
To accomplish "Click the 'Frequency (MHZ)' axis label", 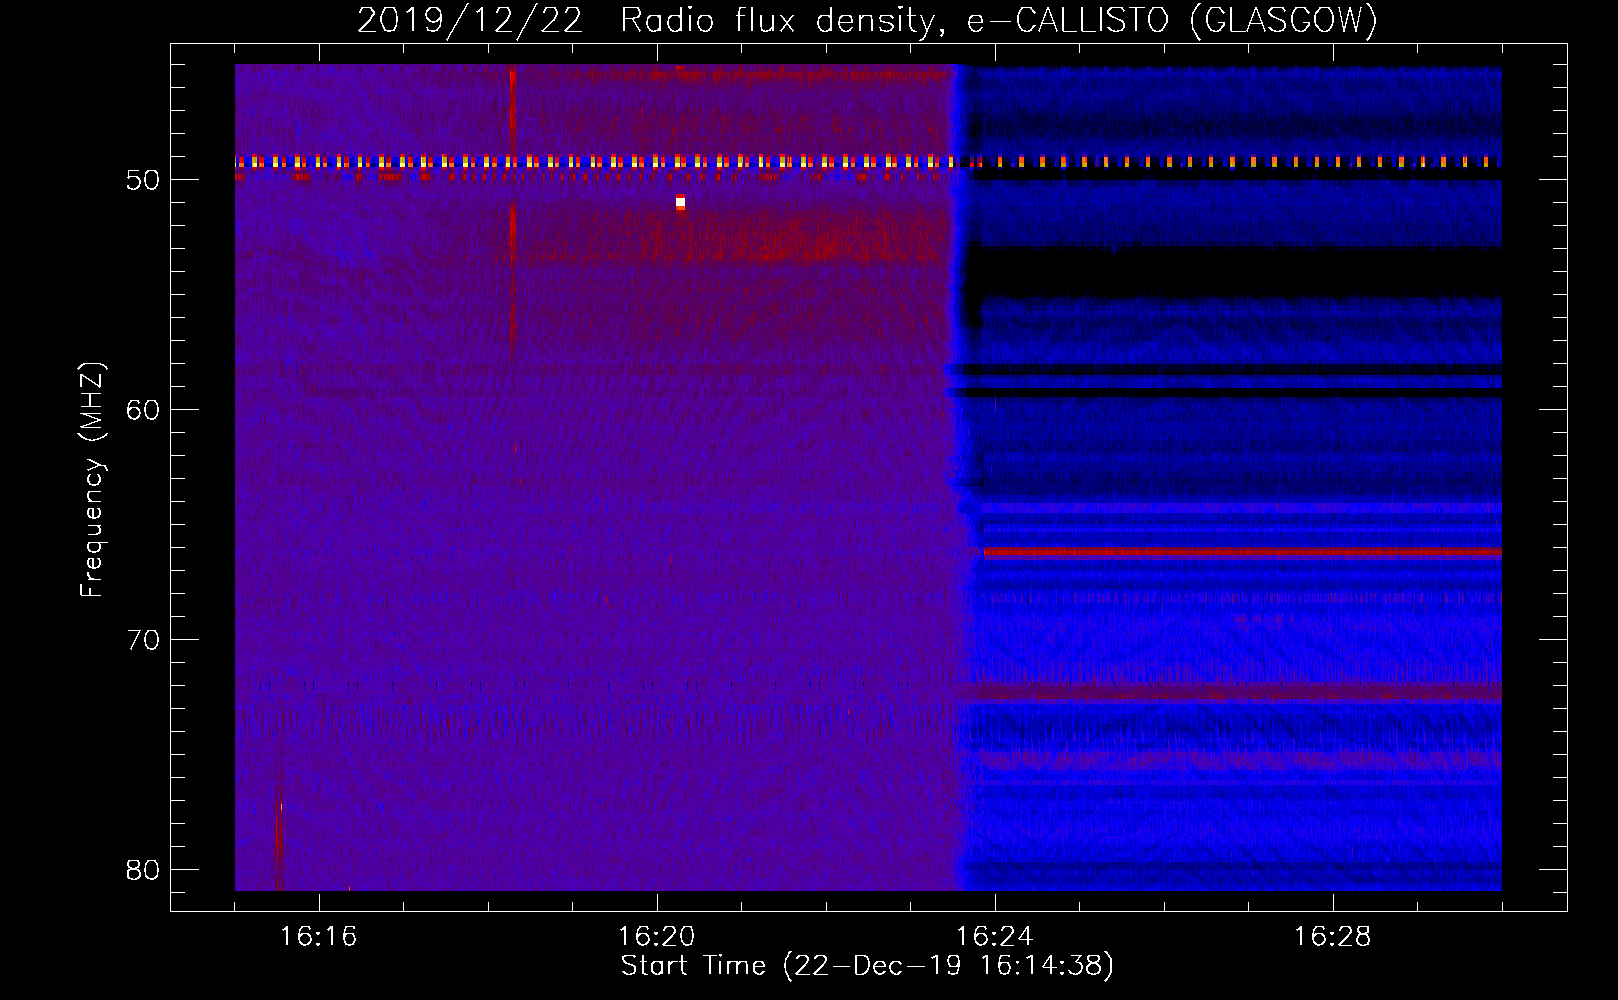I will click(x=92, y=480).
